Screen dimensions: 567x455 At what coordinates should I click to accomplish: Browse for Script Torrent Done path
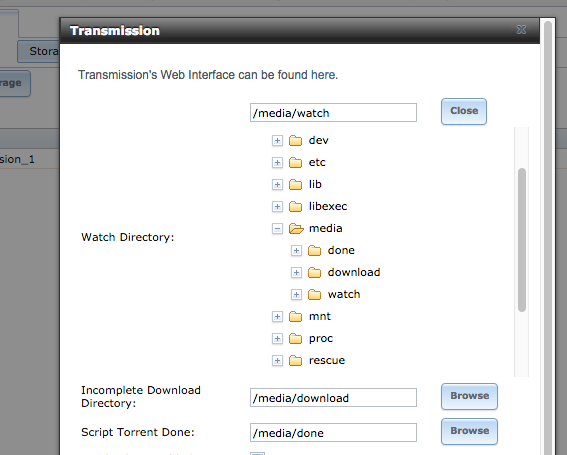click(x=469, y=431)
